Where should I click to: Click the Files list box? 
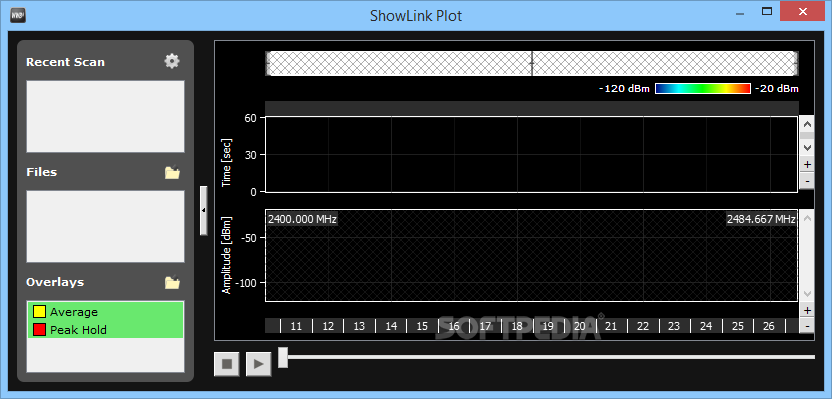(x=106, y=227)
